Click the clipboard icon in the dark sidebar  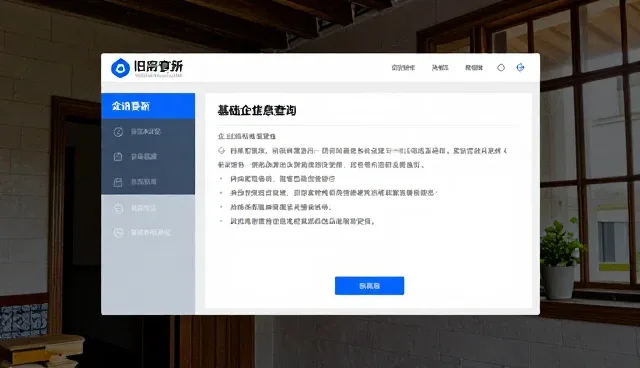click(x=118, y=157)
